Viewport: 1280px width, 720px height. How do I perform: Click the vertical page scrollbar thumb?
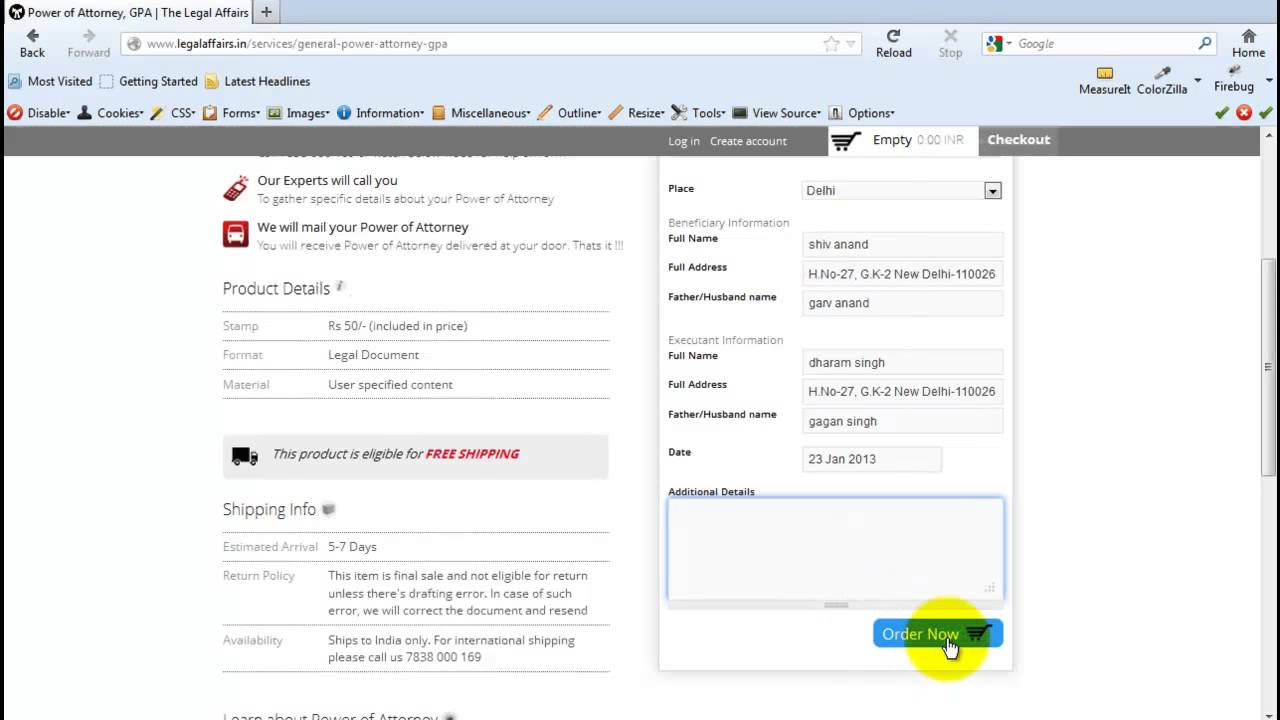(1269, 367)
